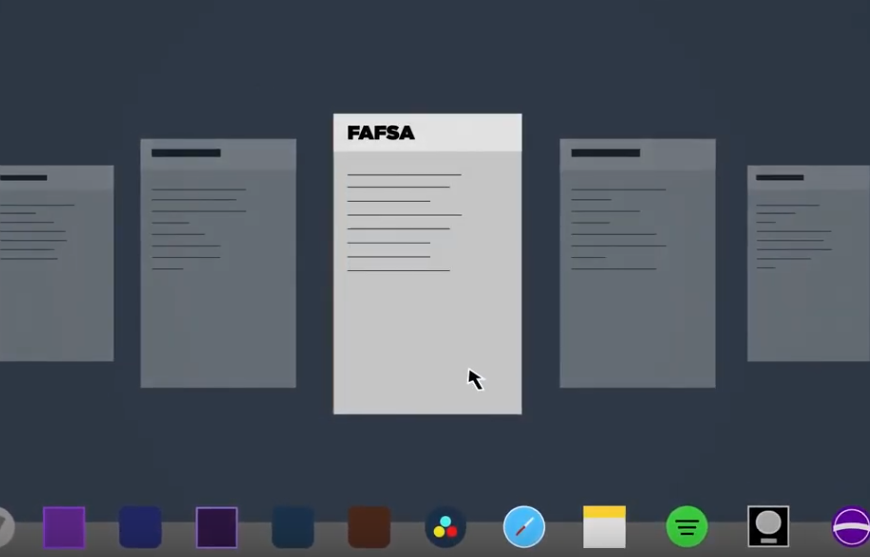Open the brown square dock icon

369,527
